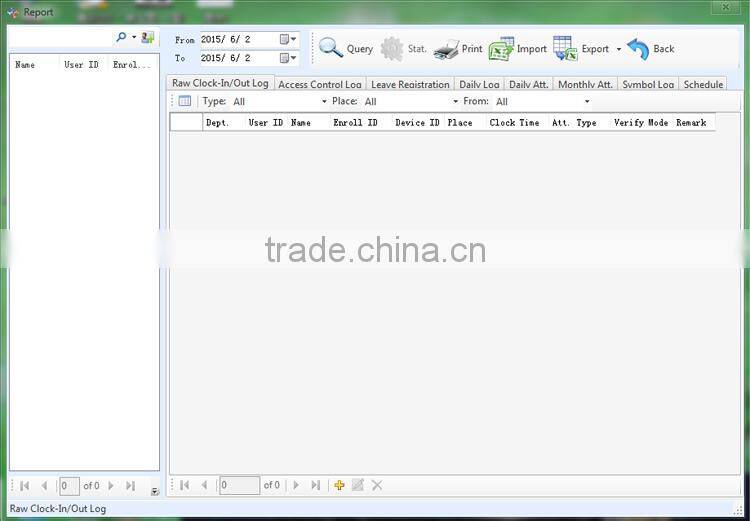Click the Clock Time column header
750x521 pixels.
515,123
